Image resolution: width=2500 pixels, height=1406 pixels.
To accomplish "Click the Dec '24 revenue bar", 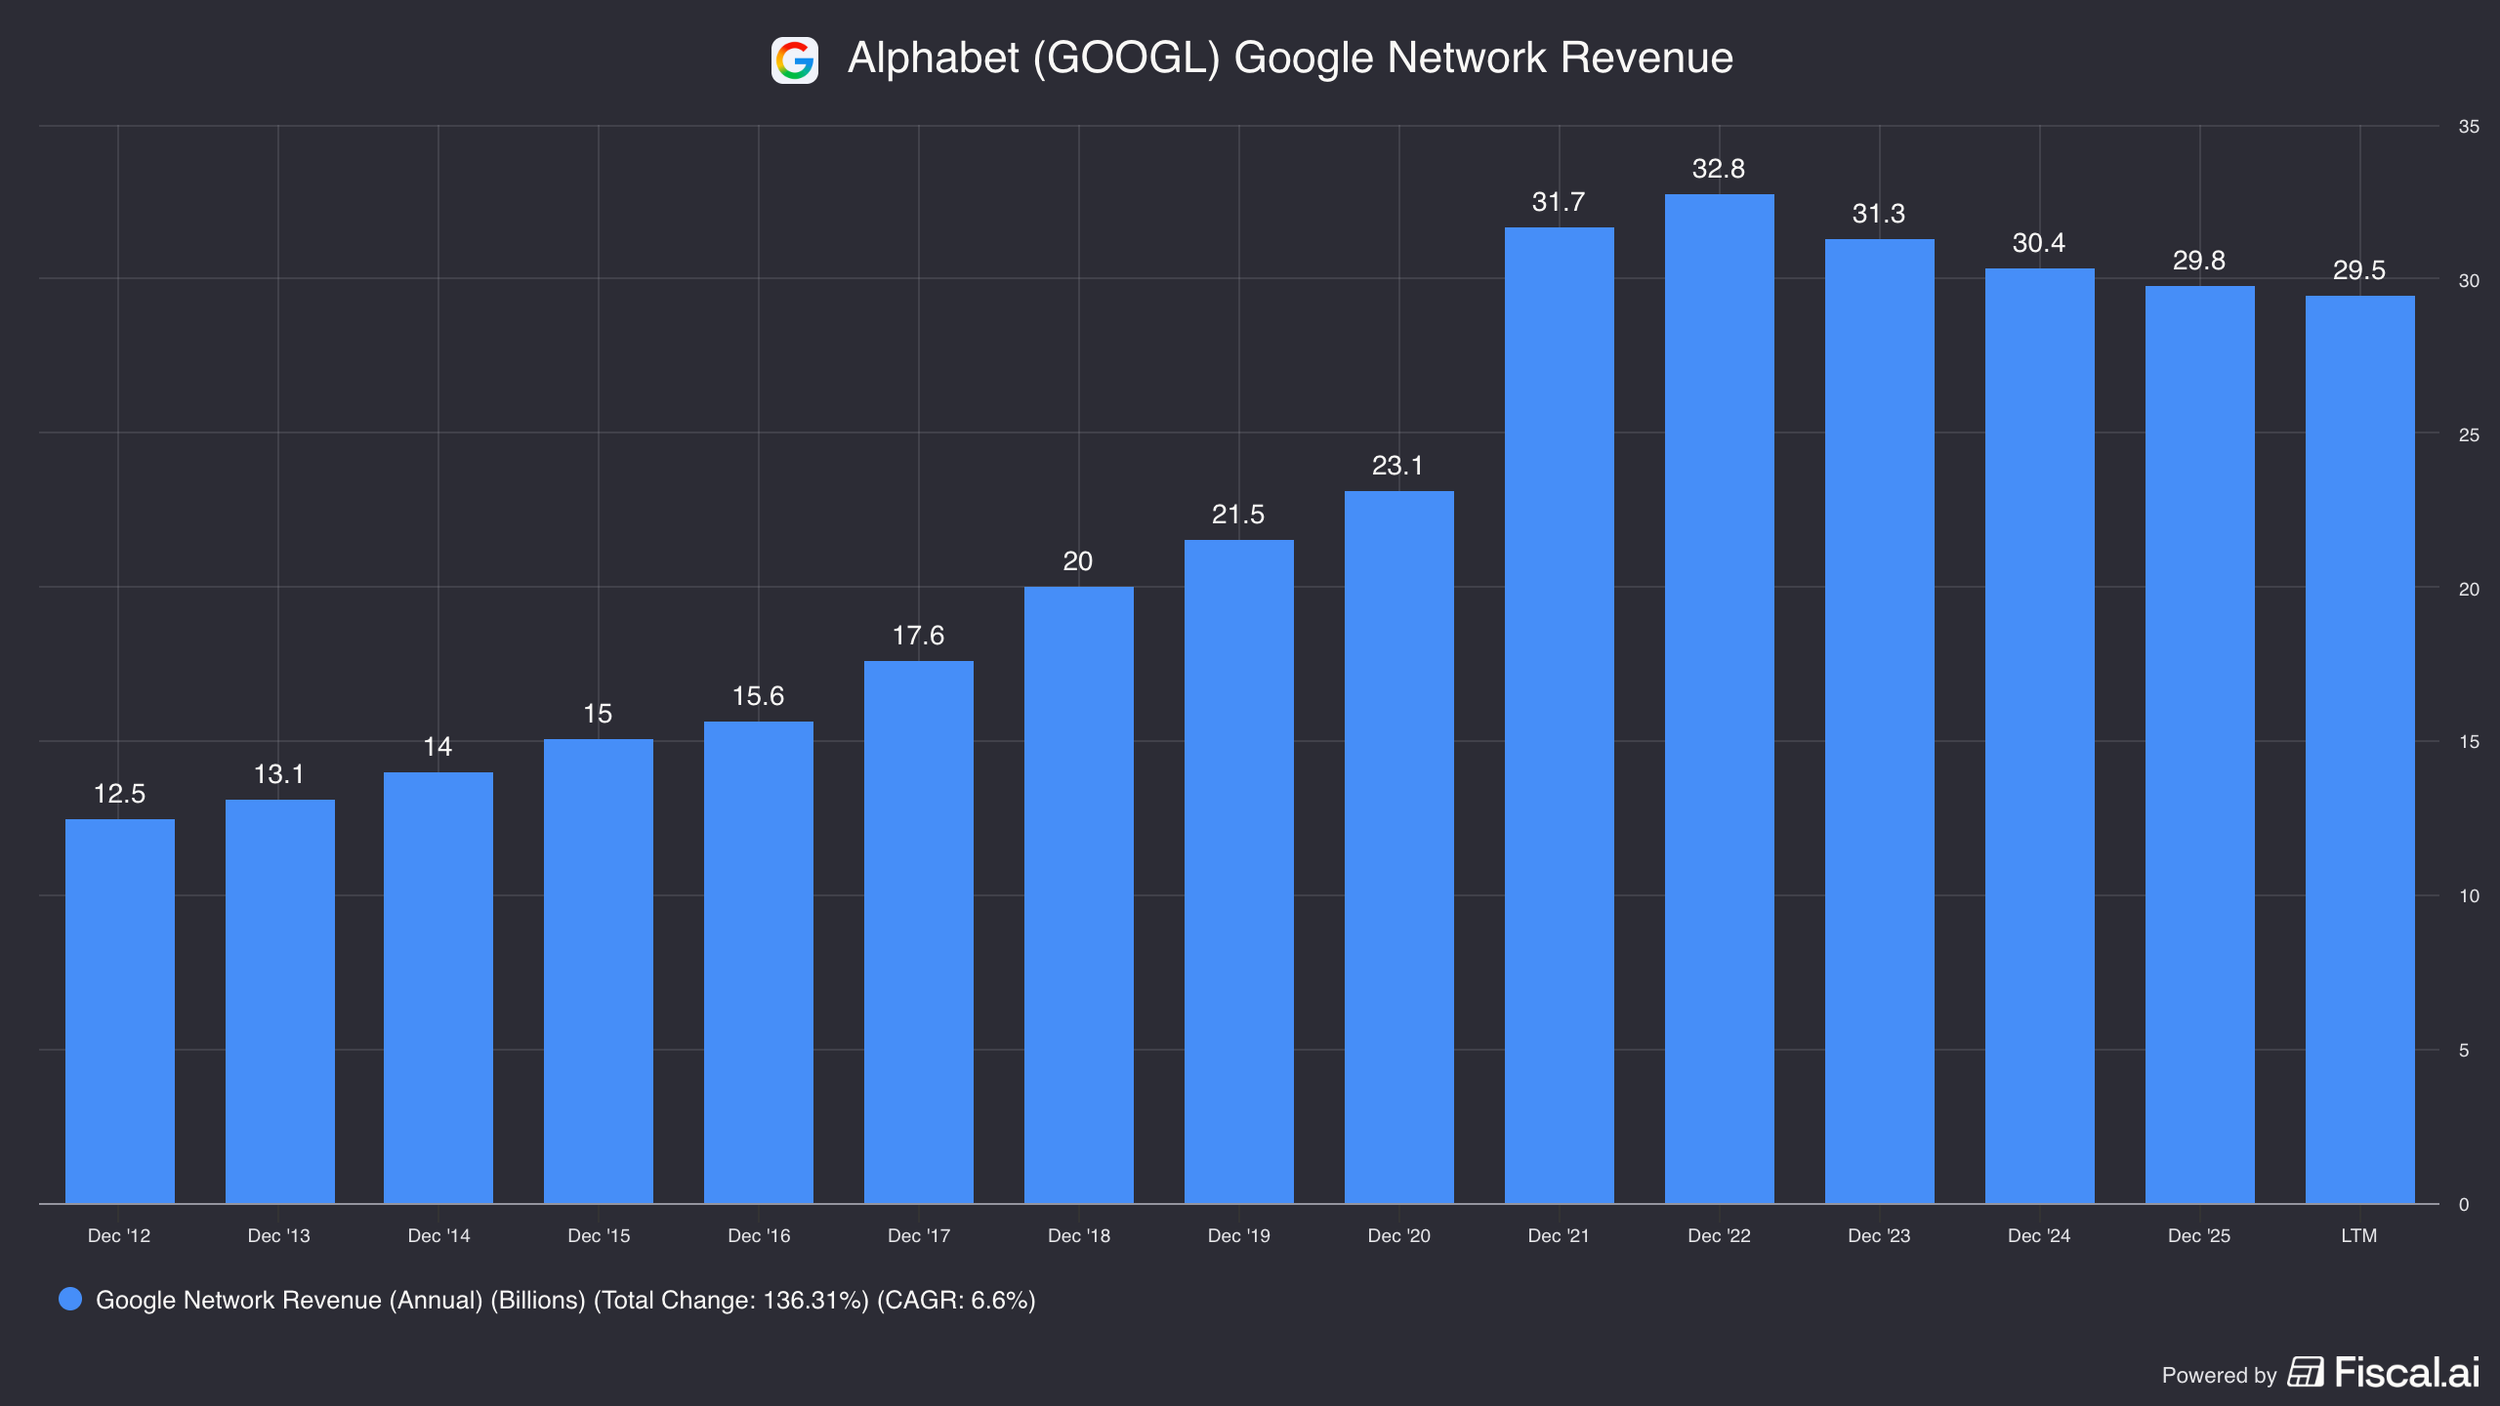I will [x=2039, y=736].
